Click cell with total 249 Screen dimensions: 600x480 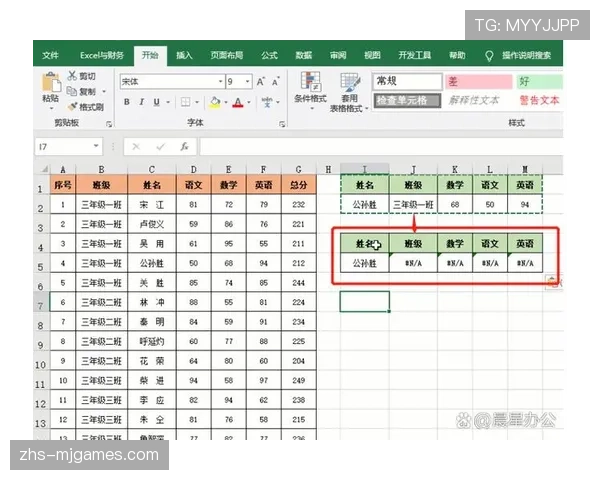click(298, 380)
